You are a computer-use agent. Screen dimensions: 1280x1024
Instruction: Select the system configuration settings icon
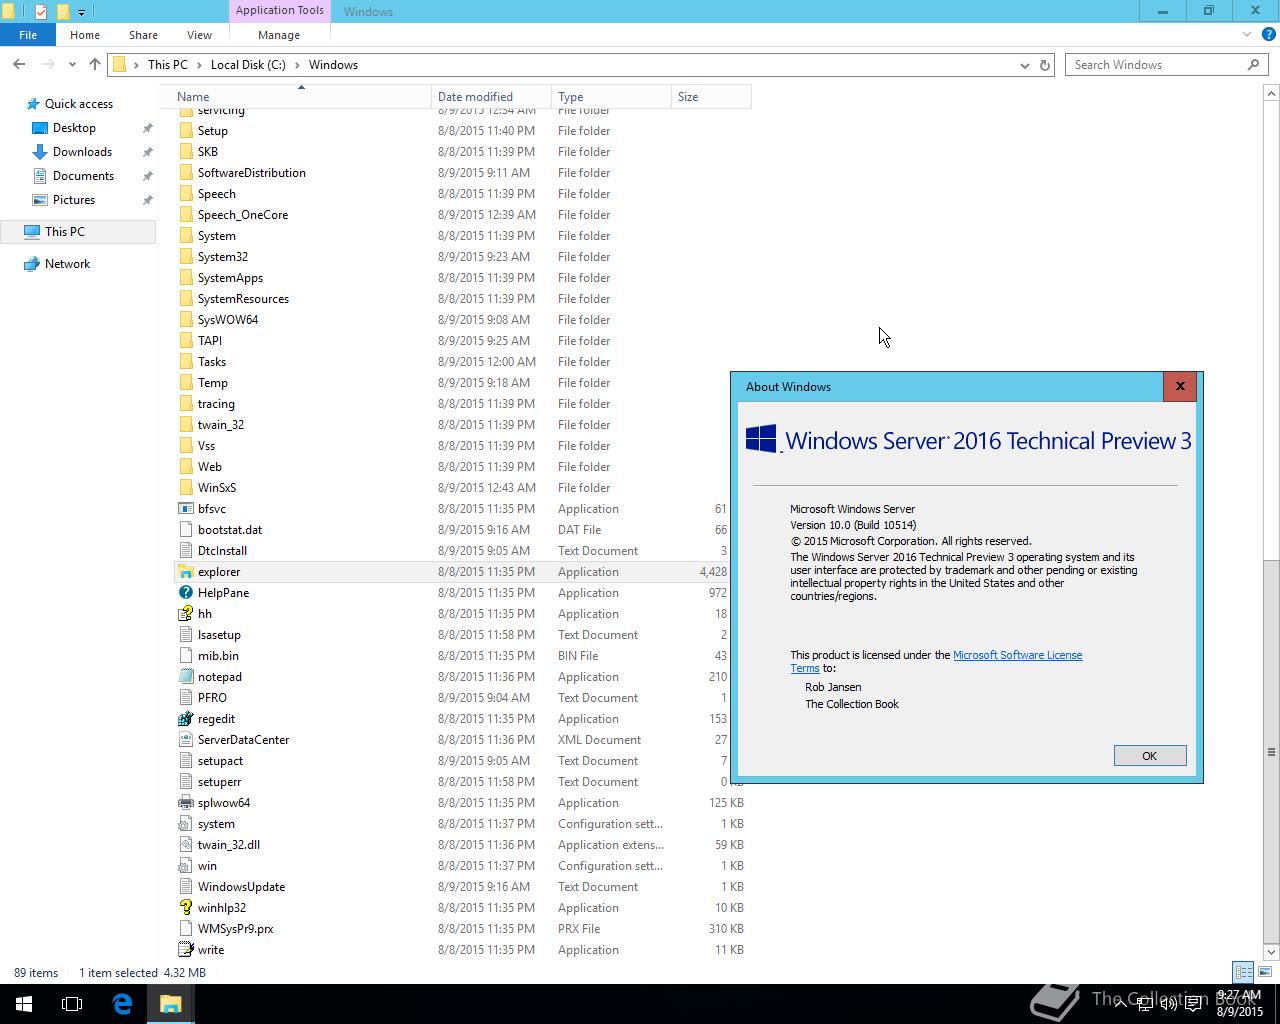pos(185,824)
